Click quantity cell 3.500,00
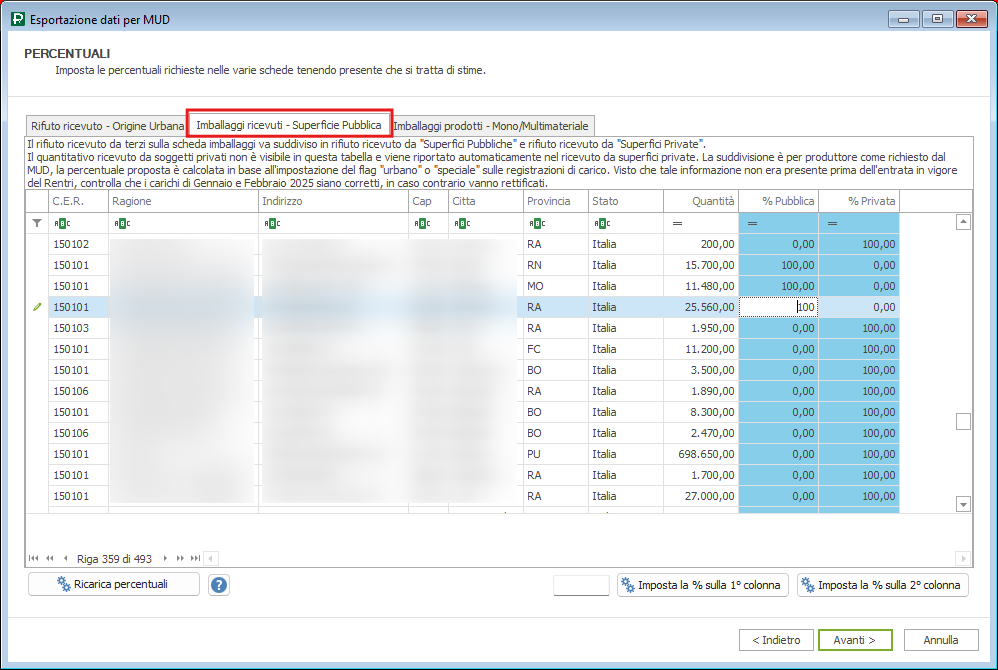 tap(701, 370)
